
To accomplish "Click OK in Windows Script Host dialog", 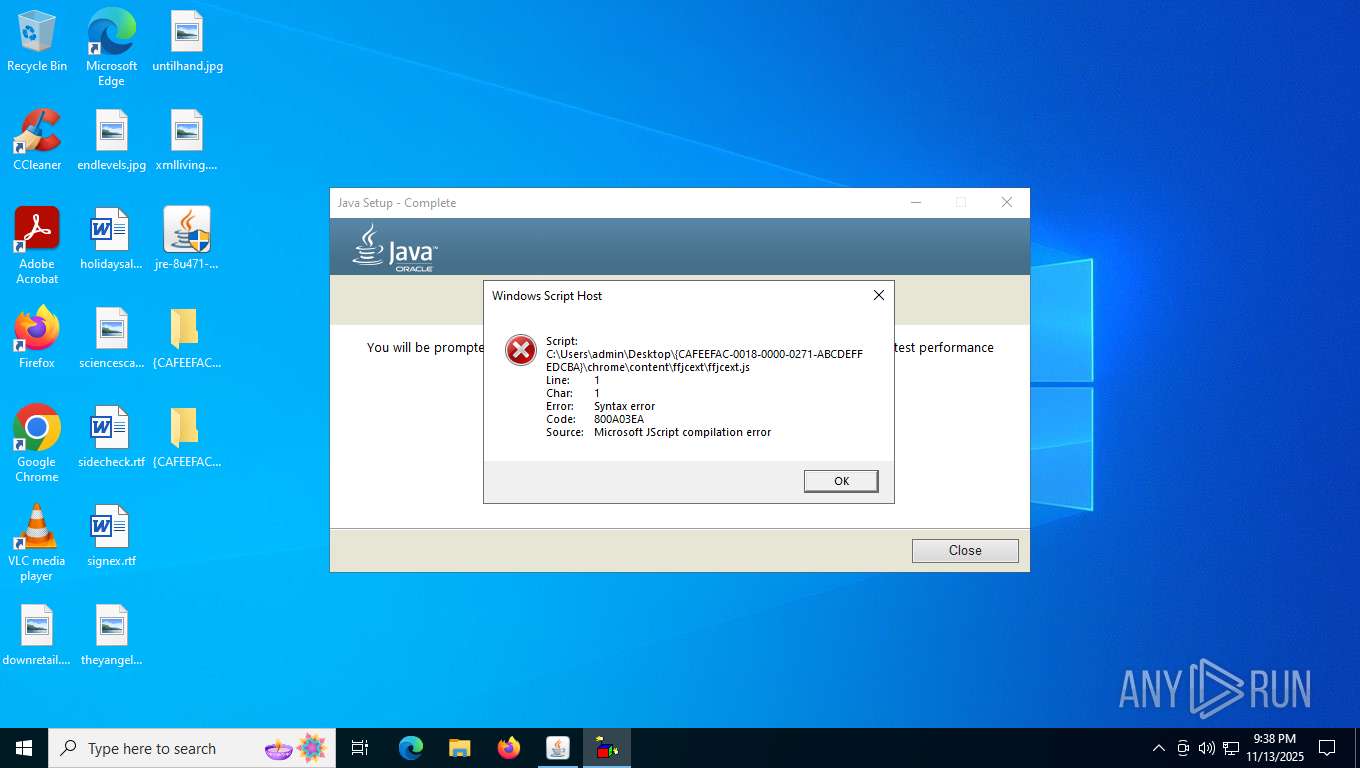I will click(x=841, y=481).
